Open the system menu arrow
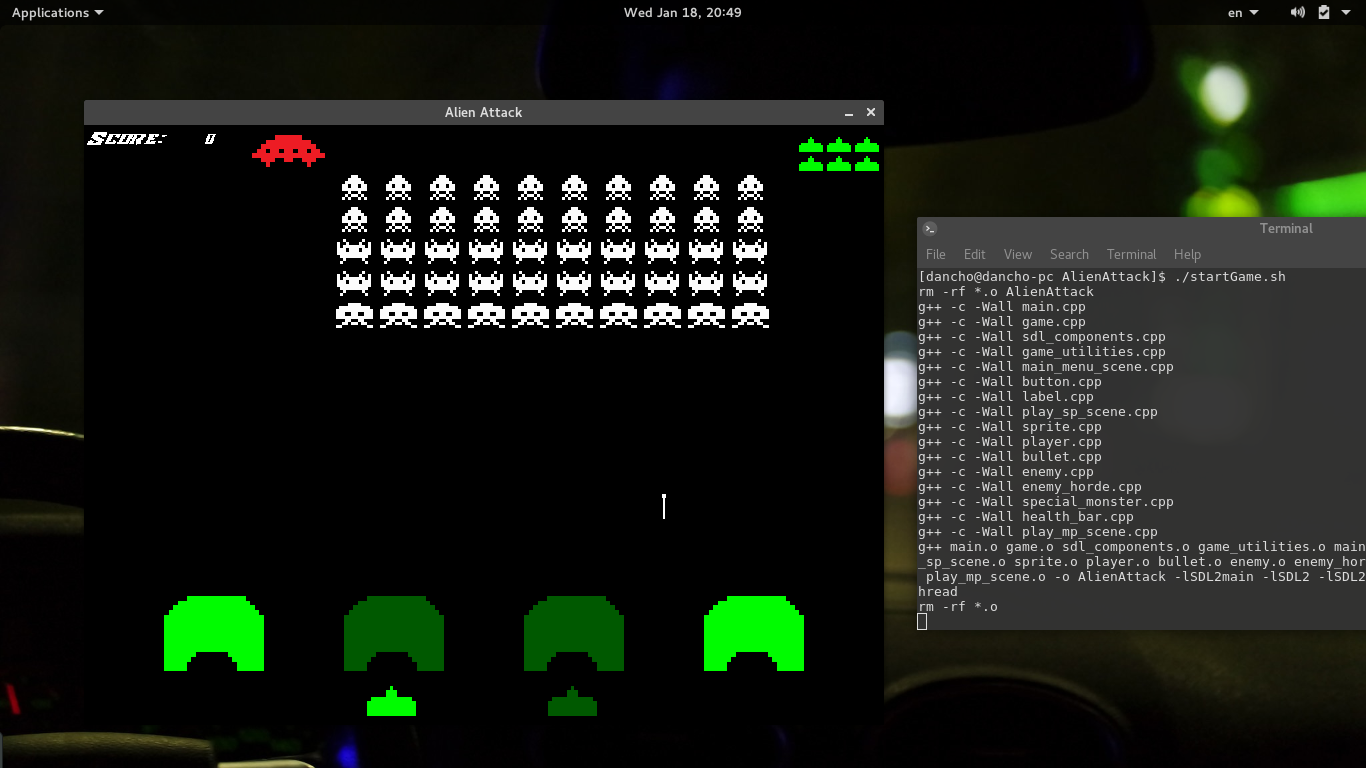 (x=1346, y=12)
